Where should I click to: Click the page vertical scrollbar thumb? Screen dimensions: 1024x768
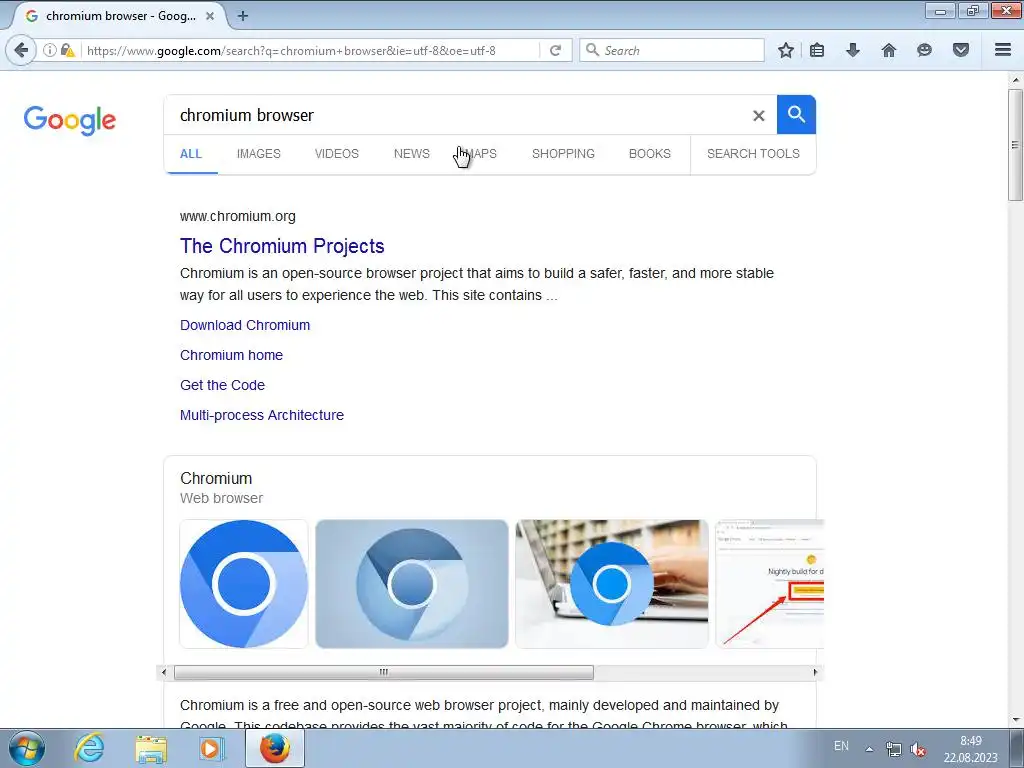tap(1016, 145)
